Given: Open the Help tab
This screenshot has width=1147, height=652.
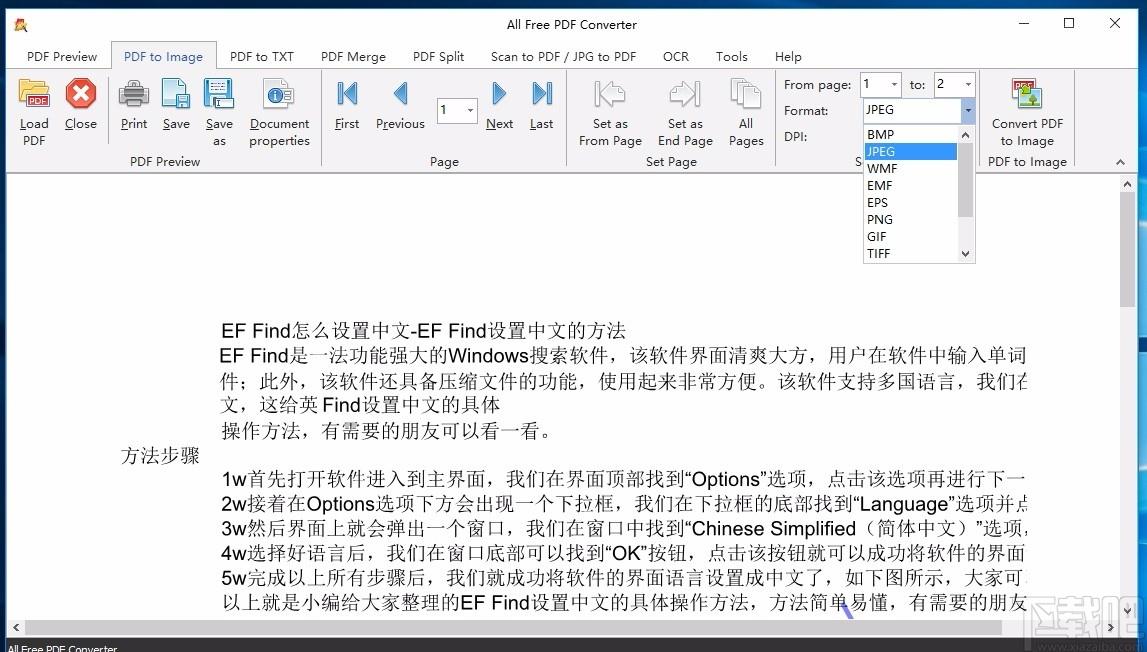Looking at the screenshot, I should pos(789,56).
